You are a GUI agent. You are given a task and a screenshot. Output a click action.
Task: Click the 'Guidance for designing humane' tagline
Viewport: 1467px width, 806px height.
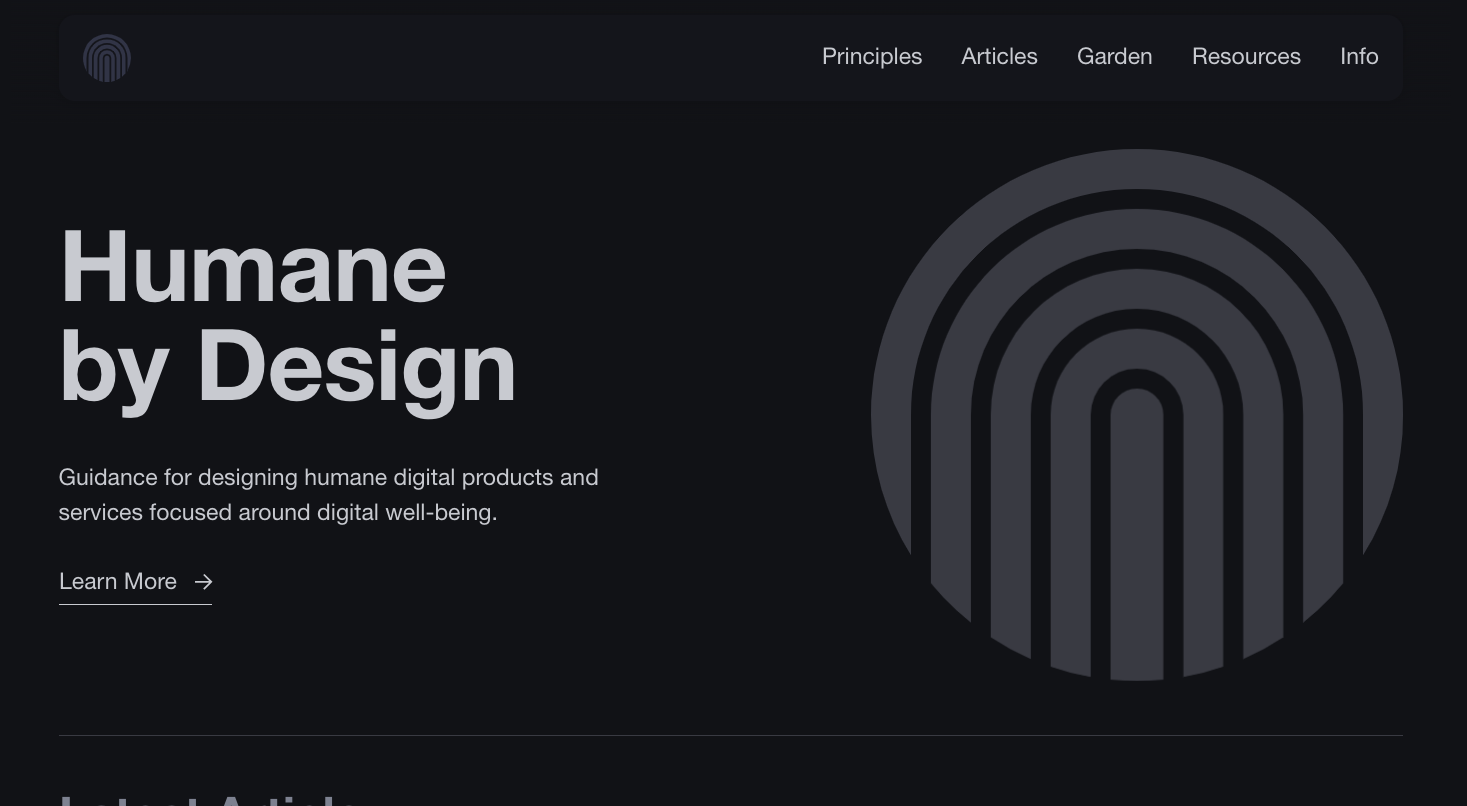tap(329, 495)
